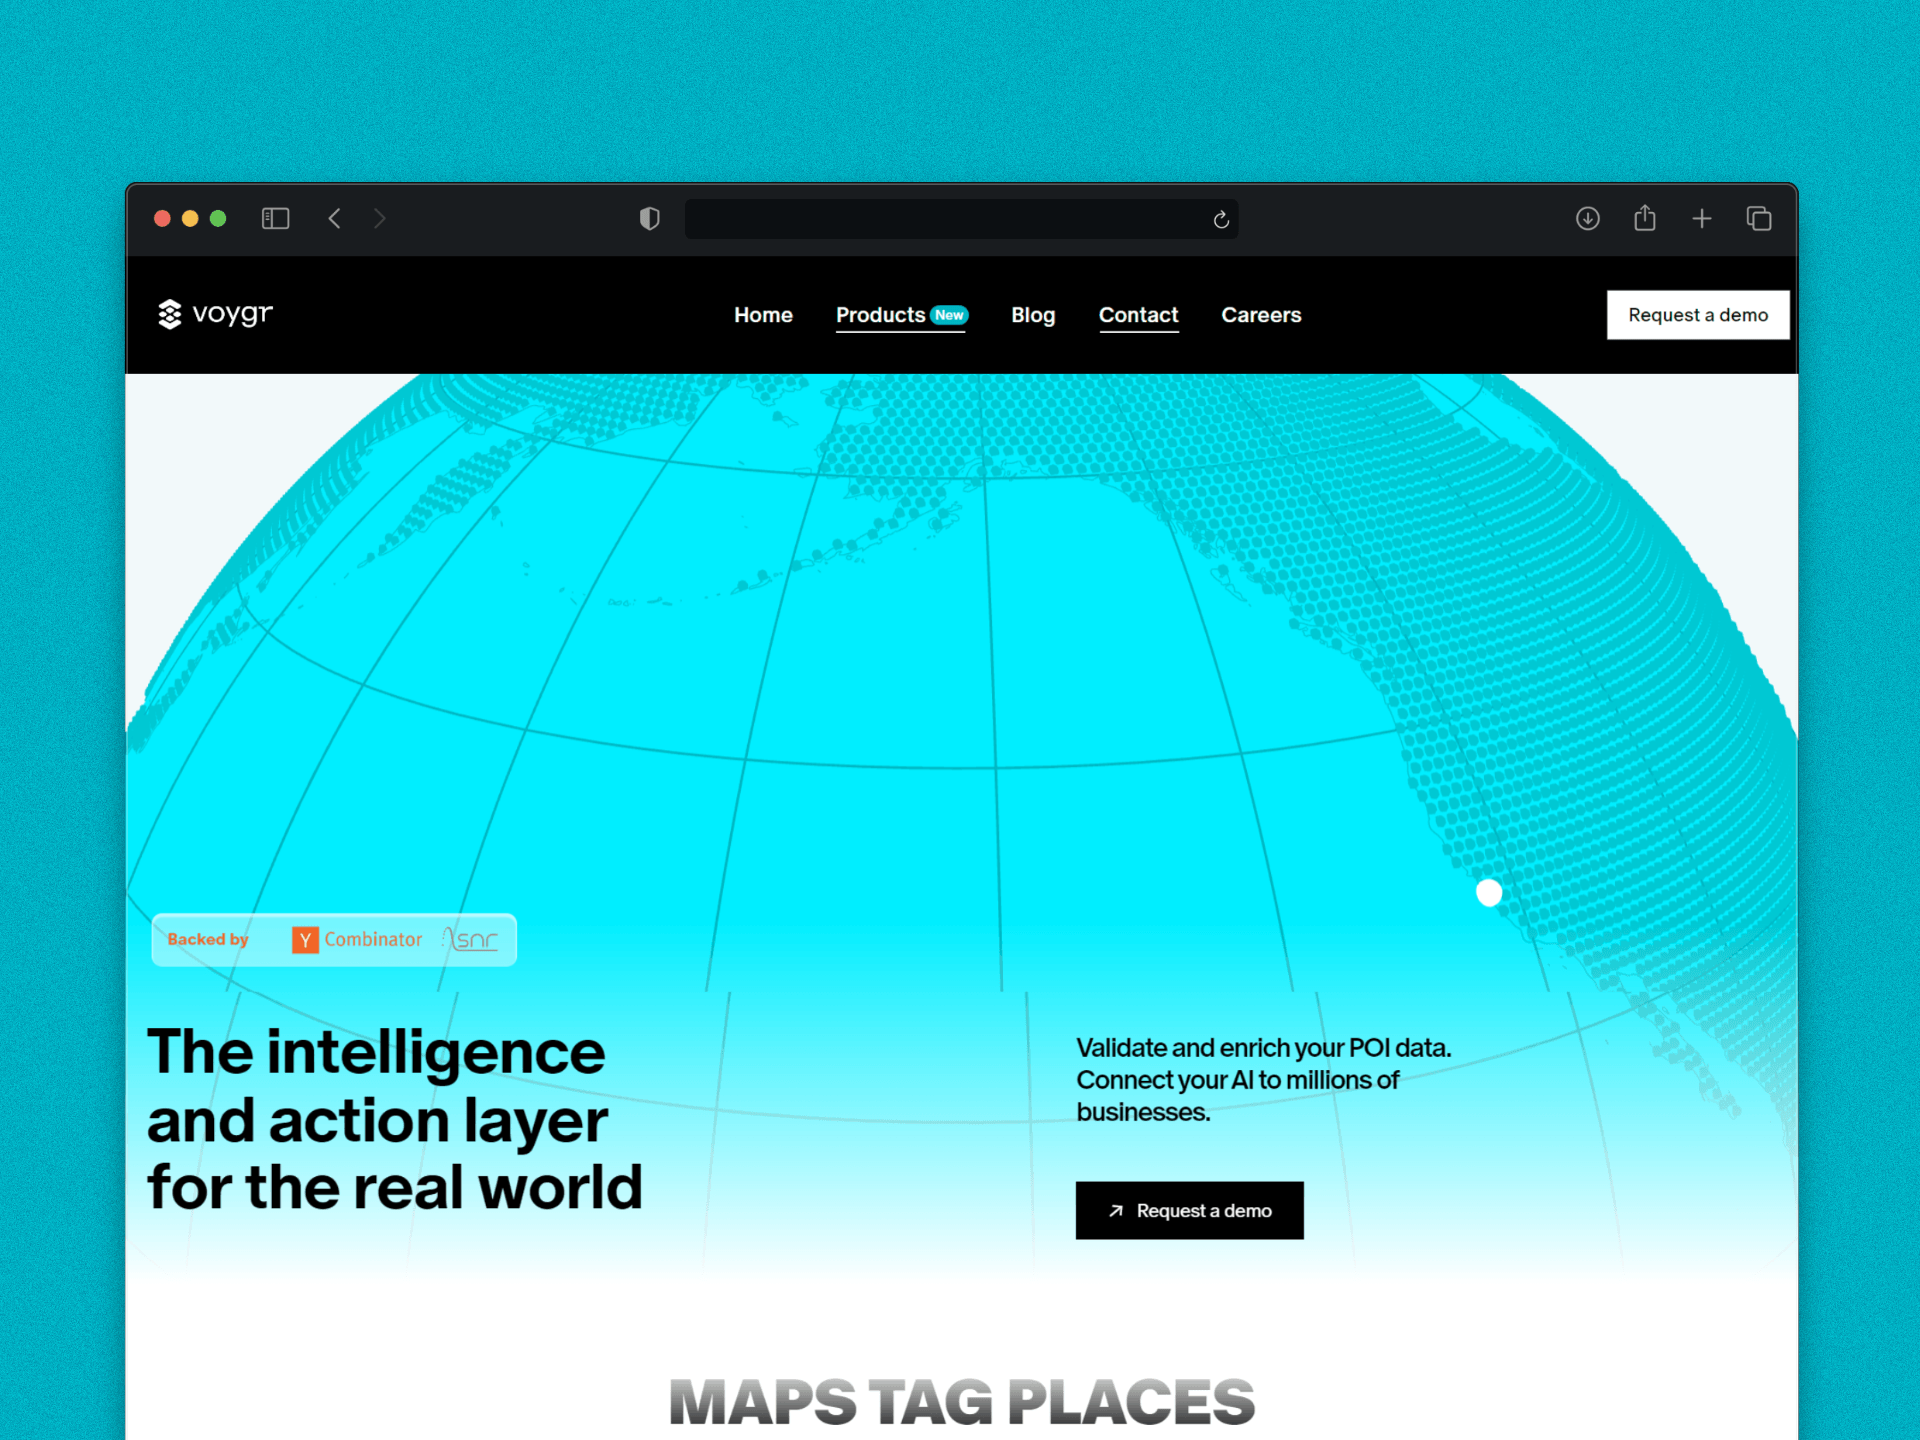Viewport: 1920px width, 1440px height.
Task: Click the white Request a demo button
Action: click(x=1698, y=315)
